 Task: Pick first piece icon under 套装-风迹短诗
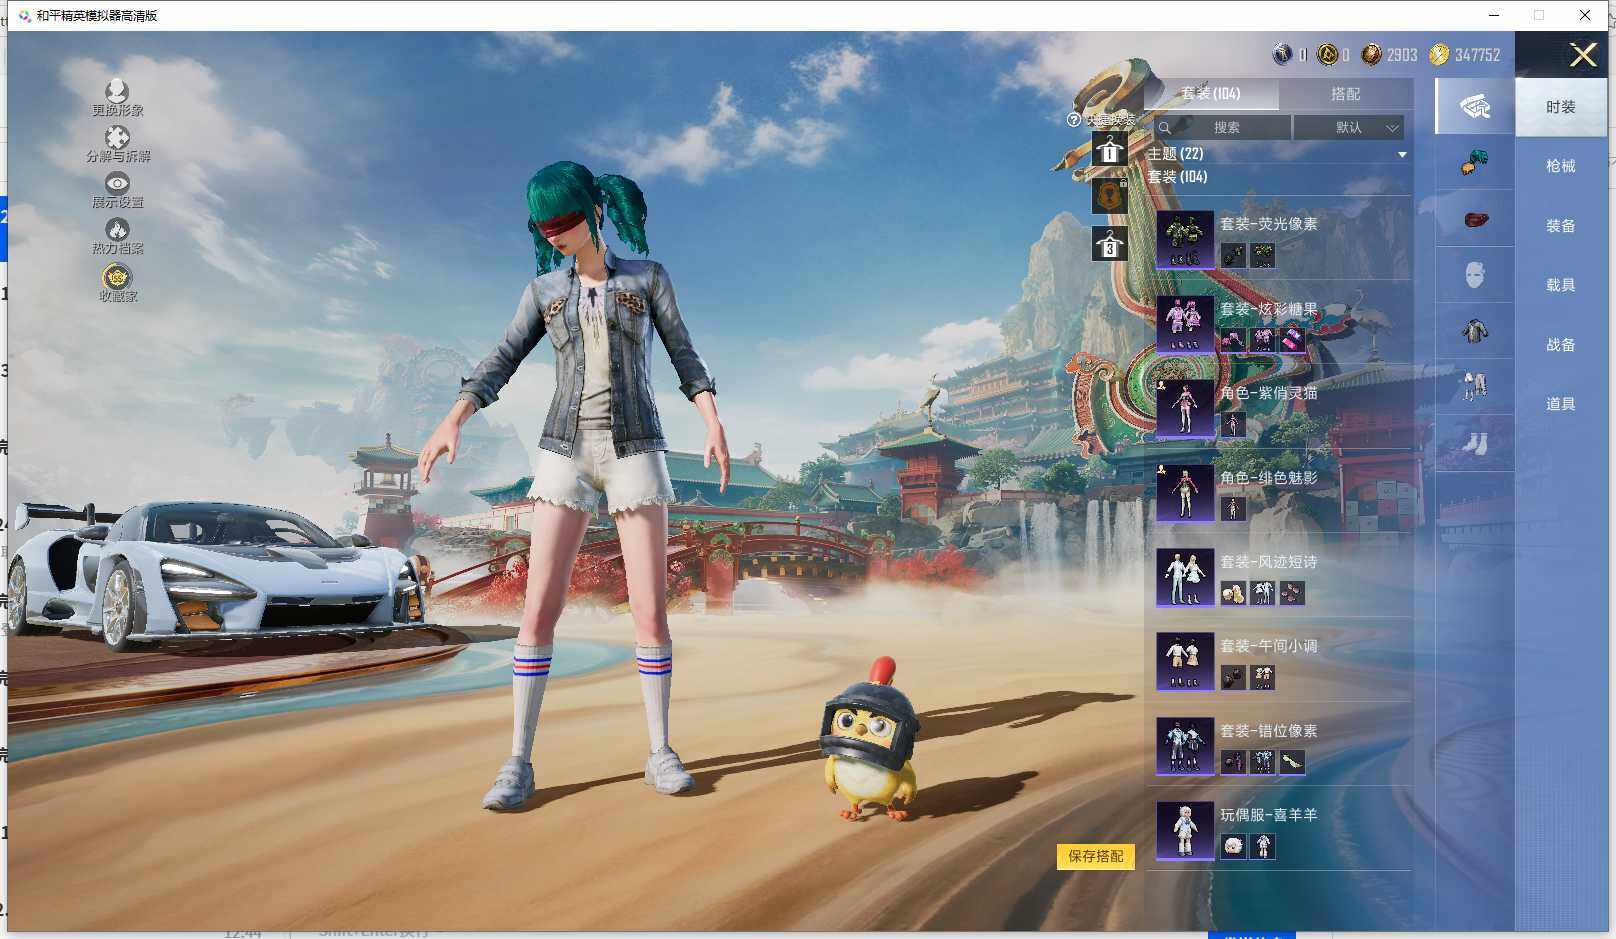tap(1233, 593)
